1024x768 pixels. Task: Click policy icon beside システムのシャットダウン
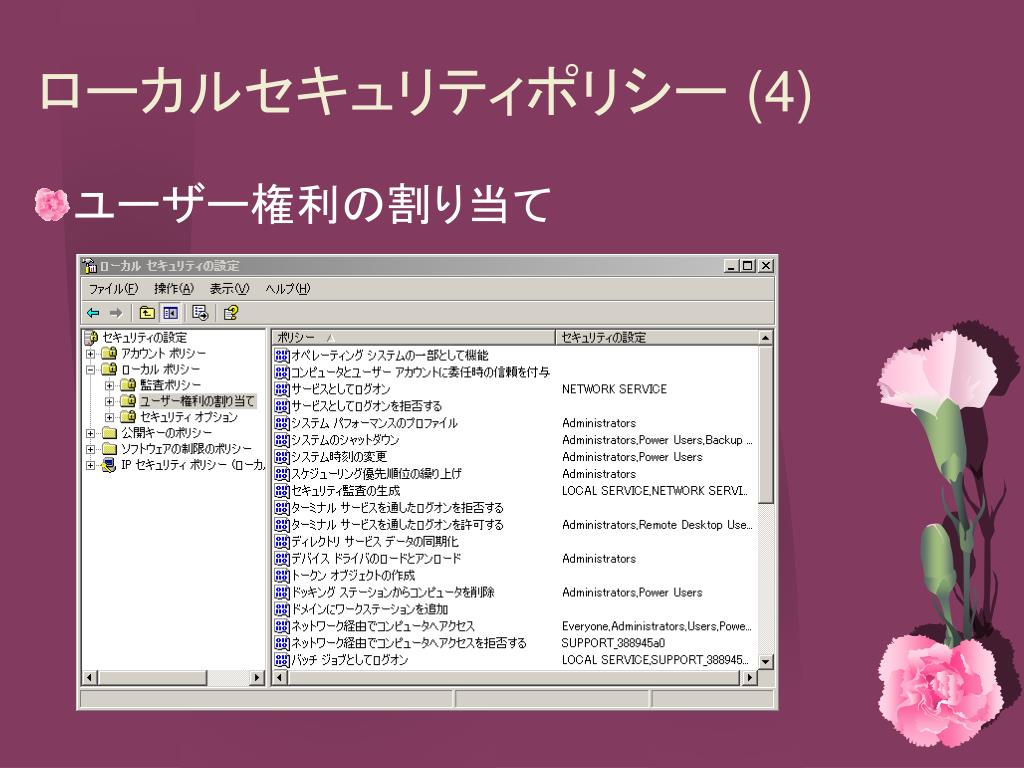pos(281,440)
